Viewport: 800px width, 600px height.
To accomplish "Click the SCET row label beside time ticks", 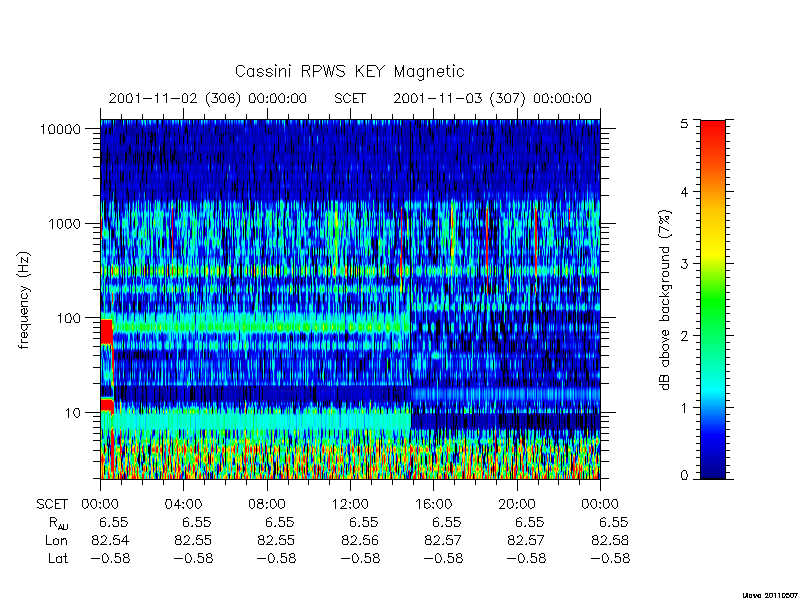I will tap(52, 505).
